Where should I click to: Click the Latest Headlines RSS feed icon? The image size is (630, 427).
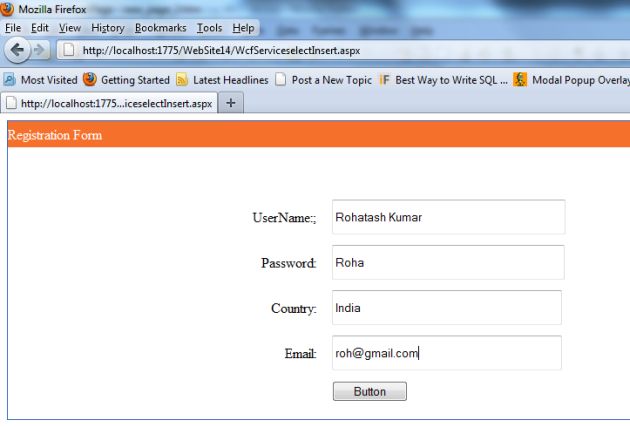pyautogui.click(x=182, y=80)
